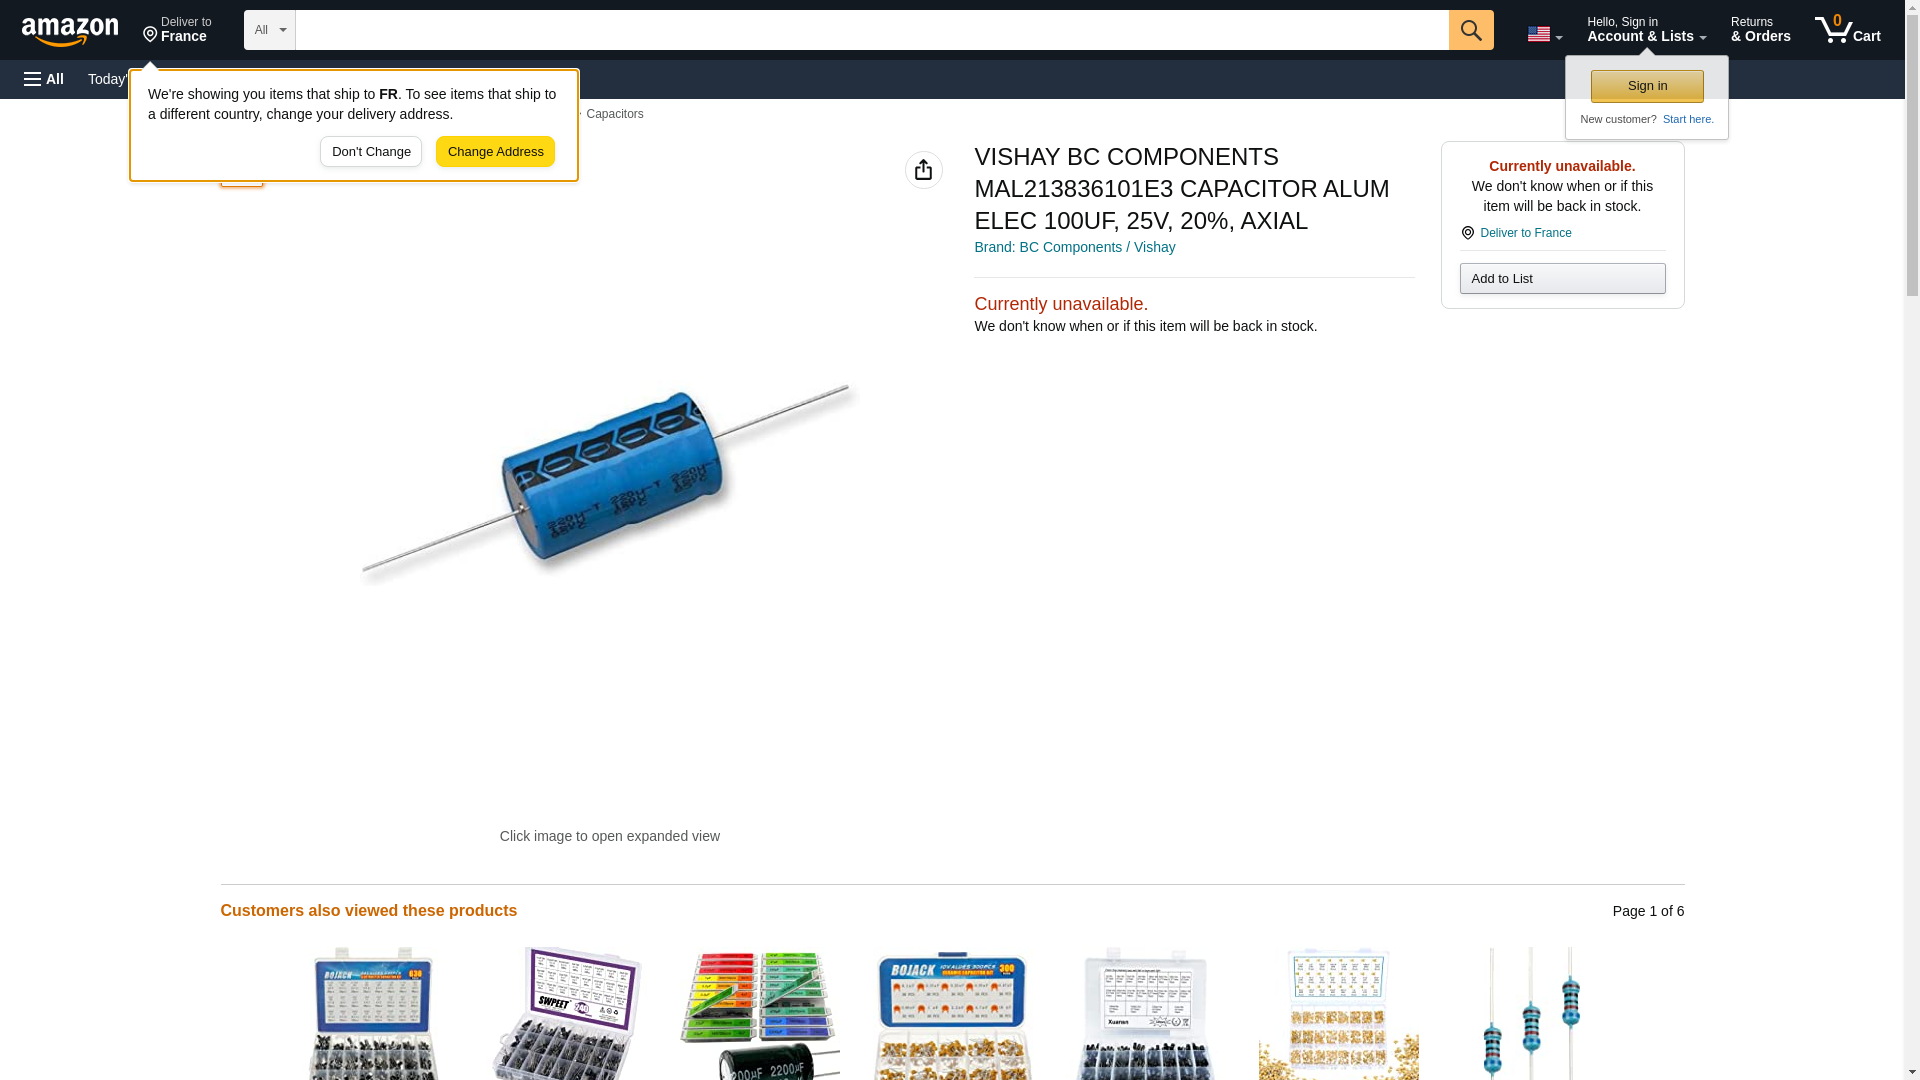
Task: Click the Change Address button
Action: tap(495, 152)
